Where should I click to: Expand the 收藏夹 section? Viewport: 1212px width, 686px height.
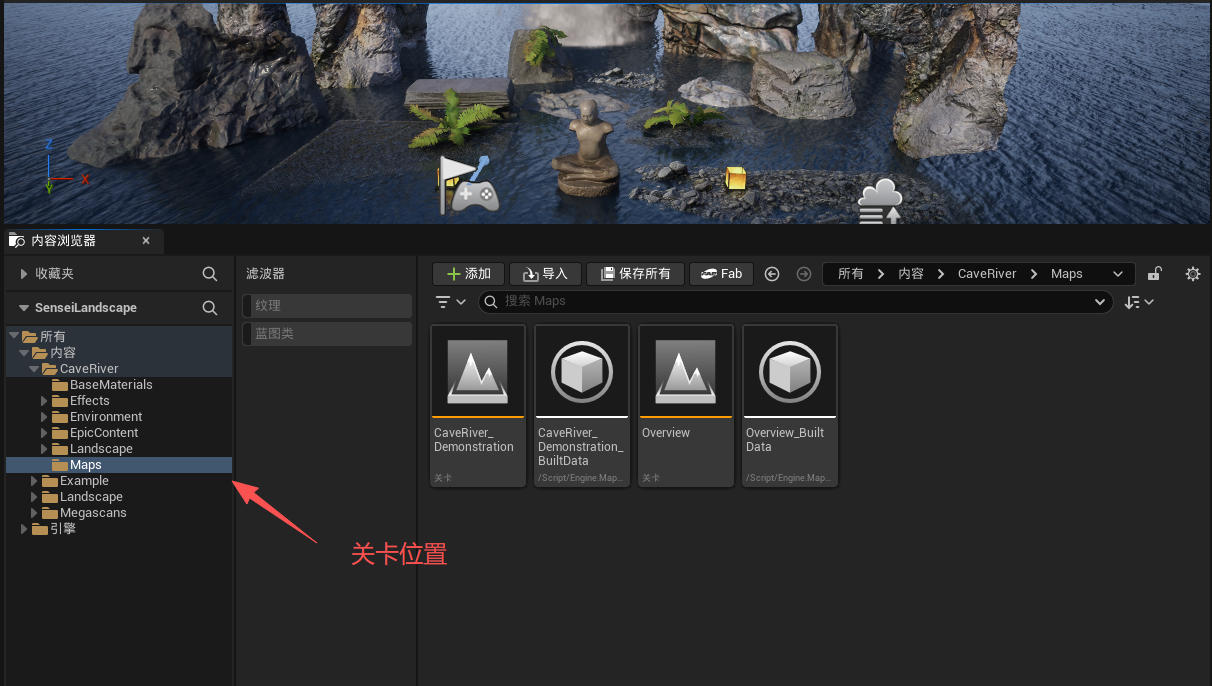point(24,274)
